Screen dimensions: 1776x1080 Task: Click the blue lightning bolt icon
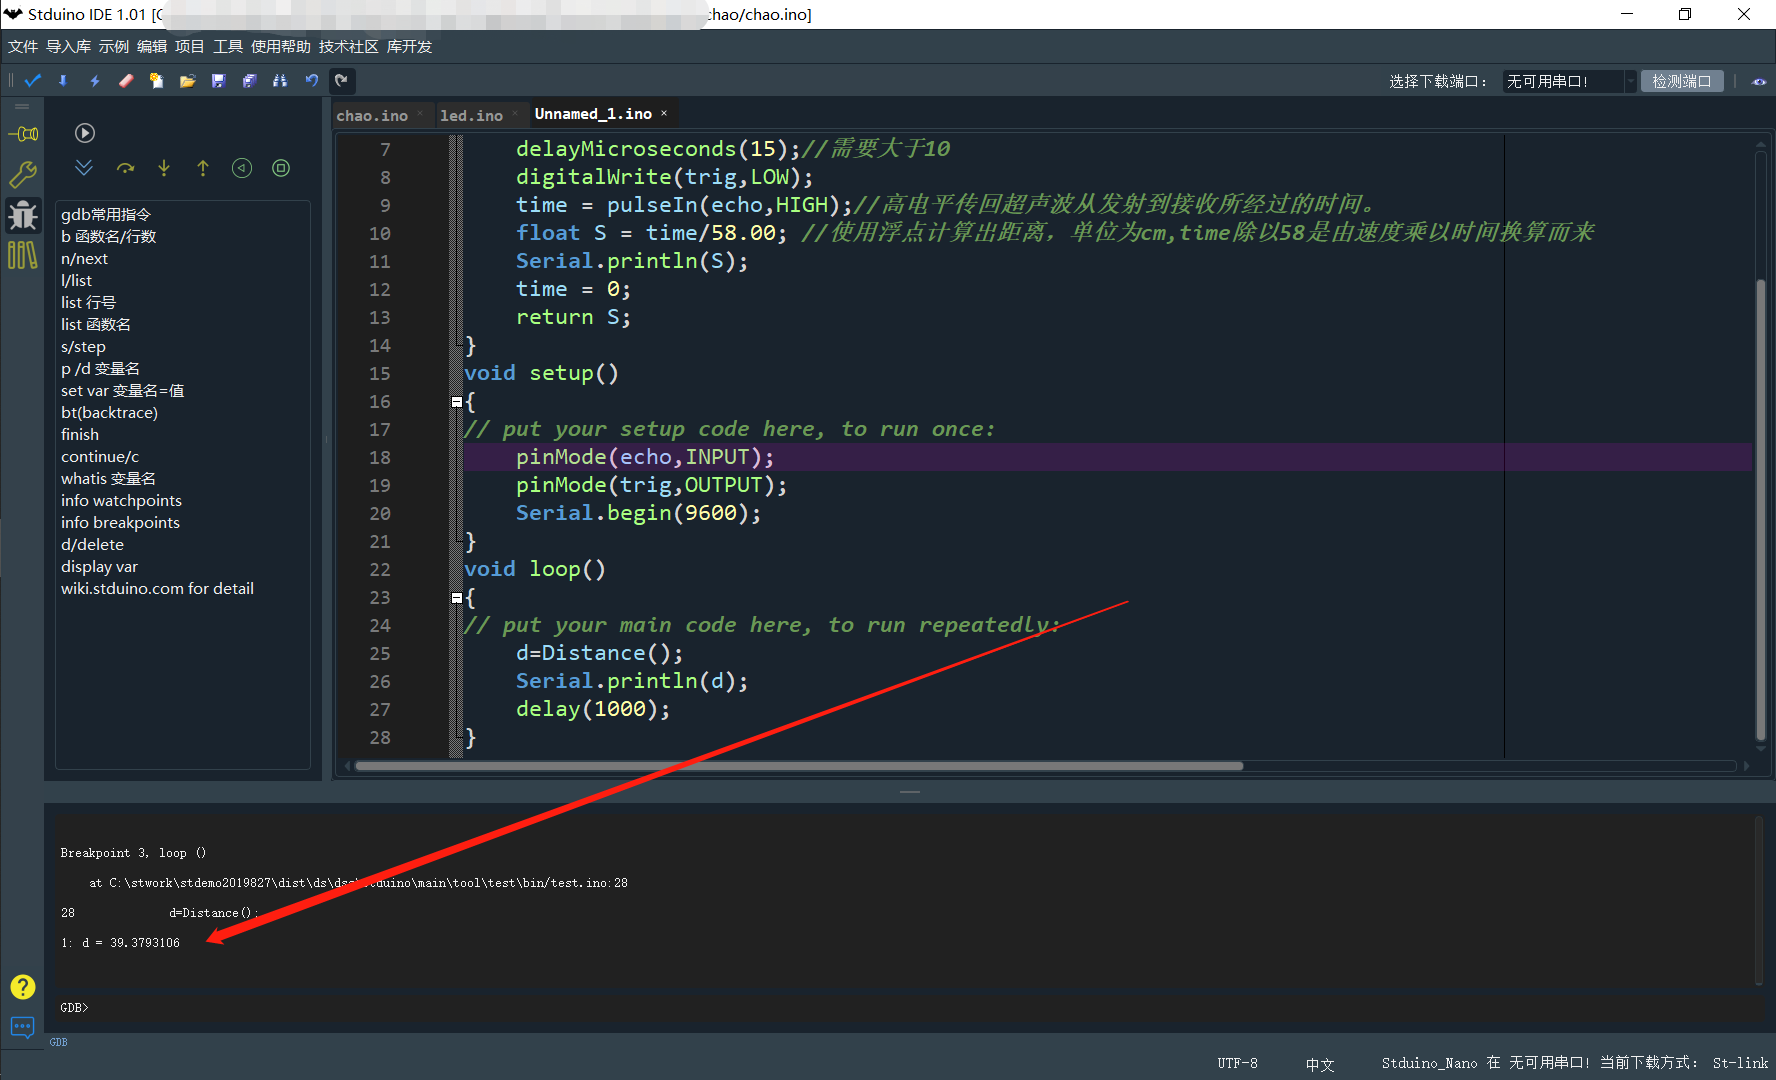click(95, 81)
